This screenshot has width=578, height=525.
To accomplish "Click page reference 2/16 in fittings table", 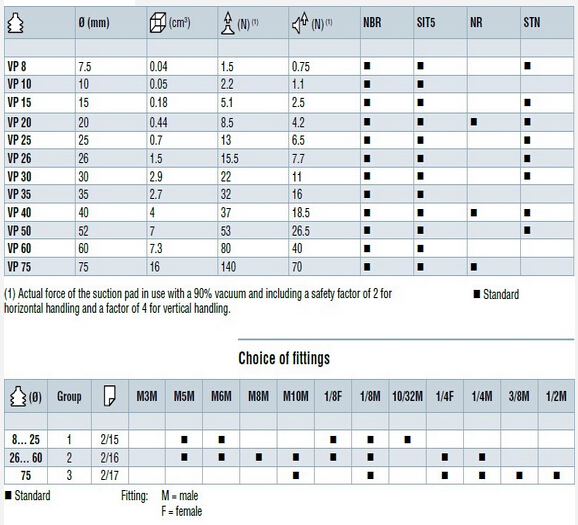I will 109,458.
